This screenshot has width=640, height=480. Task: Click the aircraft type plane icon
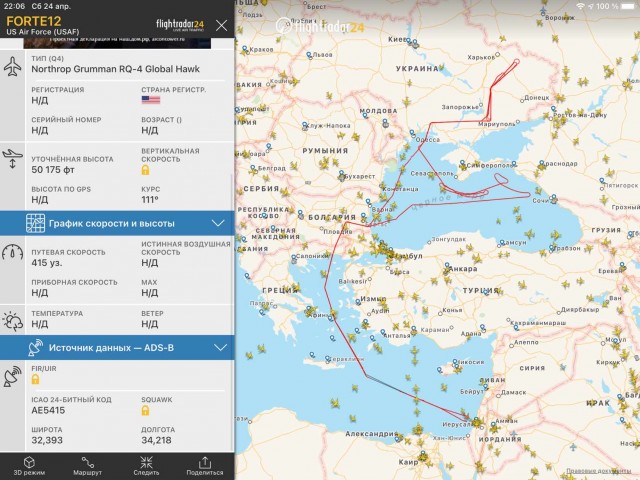(13, 67)
